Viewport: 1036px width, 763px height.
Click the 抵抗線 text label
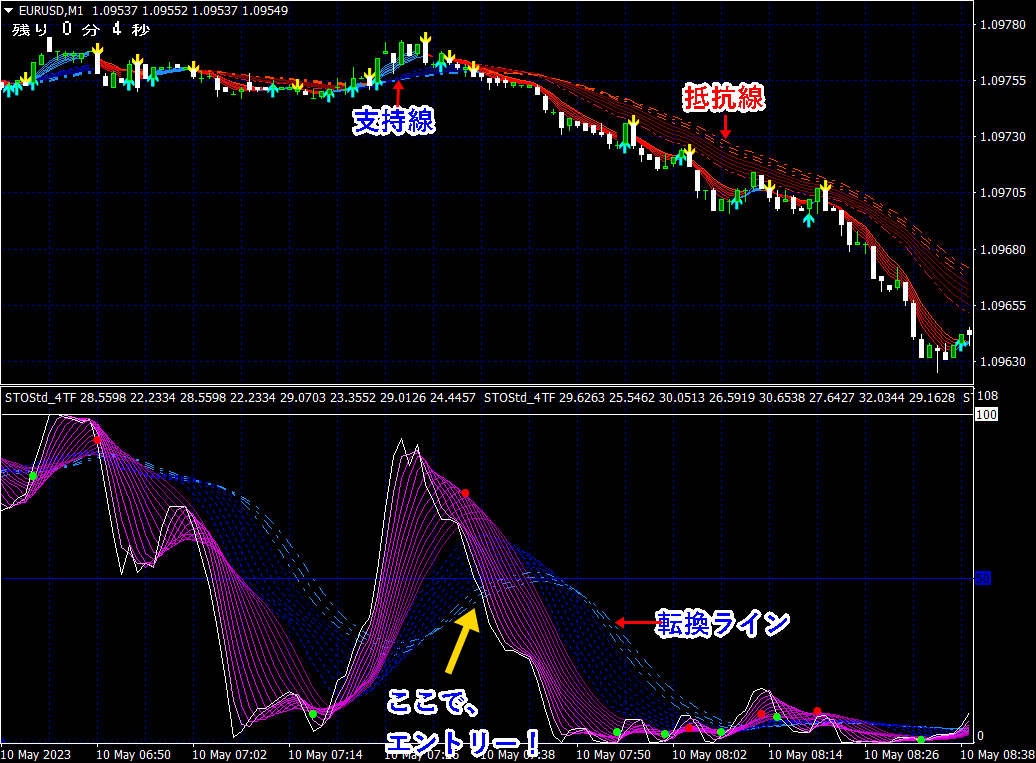(723, 97)
